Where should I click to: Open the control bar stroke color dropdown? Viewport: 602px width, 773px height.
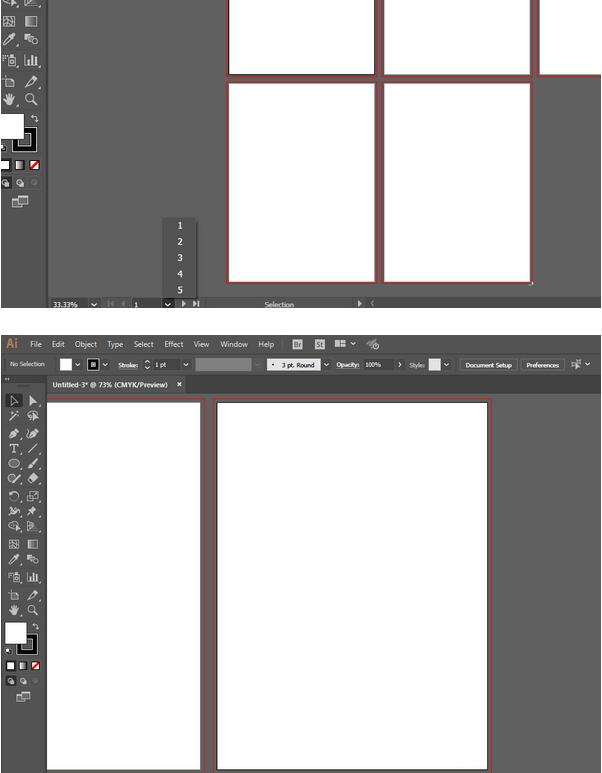[105, 365]
